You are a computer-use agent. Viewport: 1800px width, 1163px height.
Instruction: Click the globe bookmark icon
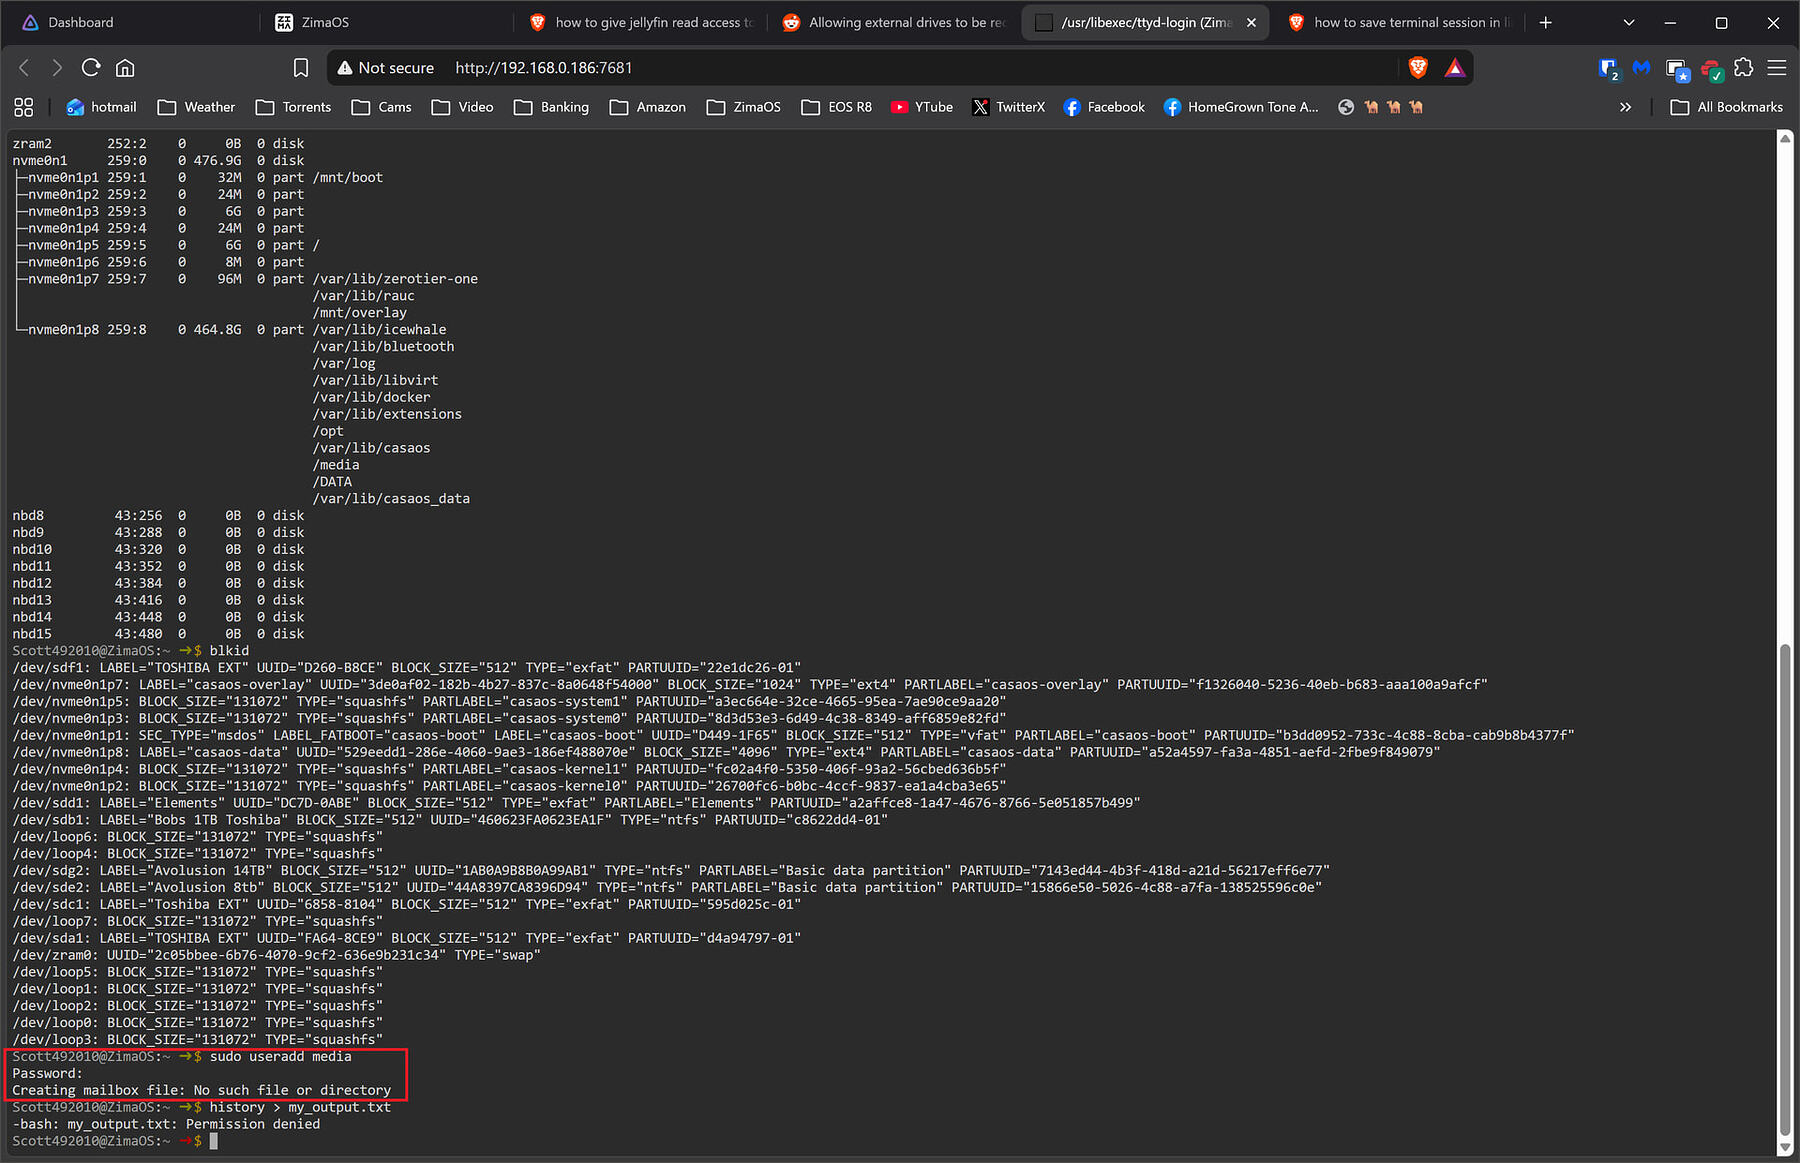(x=1346, y=107)
